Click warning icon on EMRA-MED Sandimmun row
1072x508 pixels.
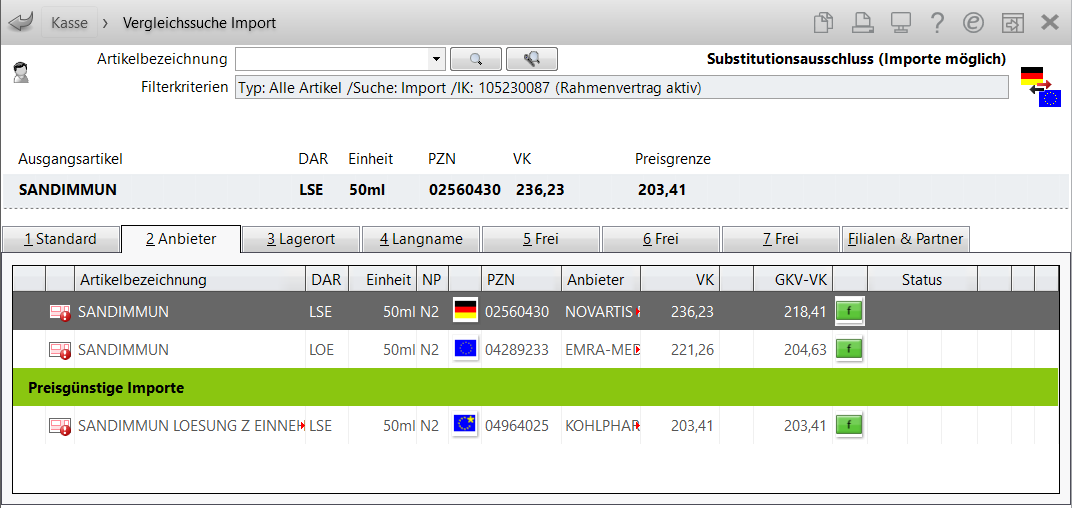(x=60, y=350)
